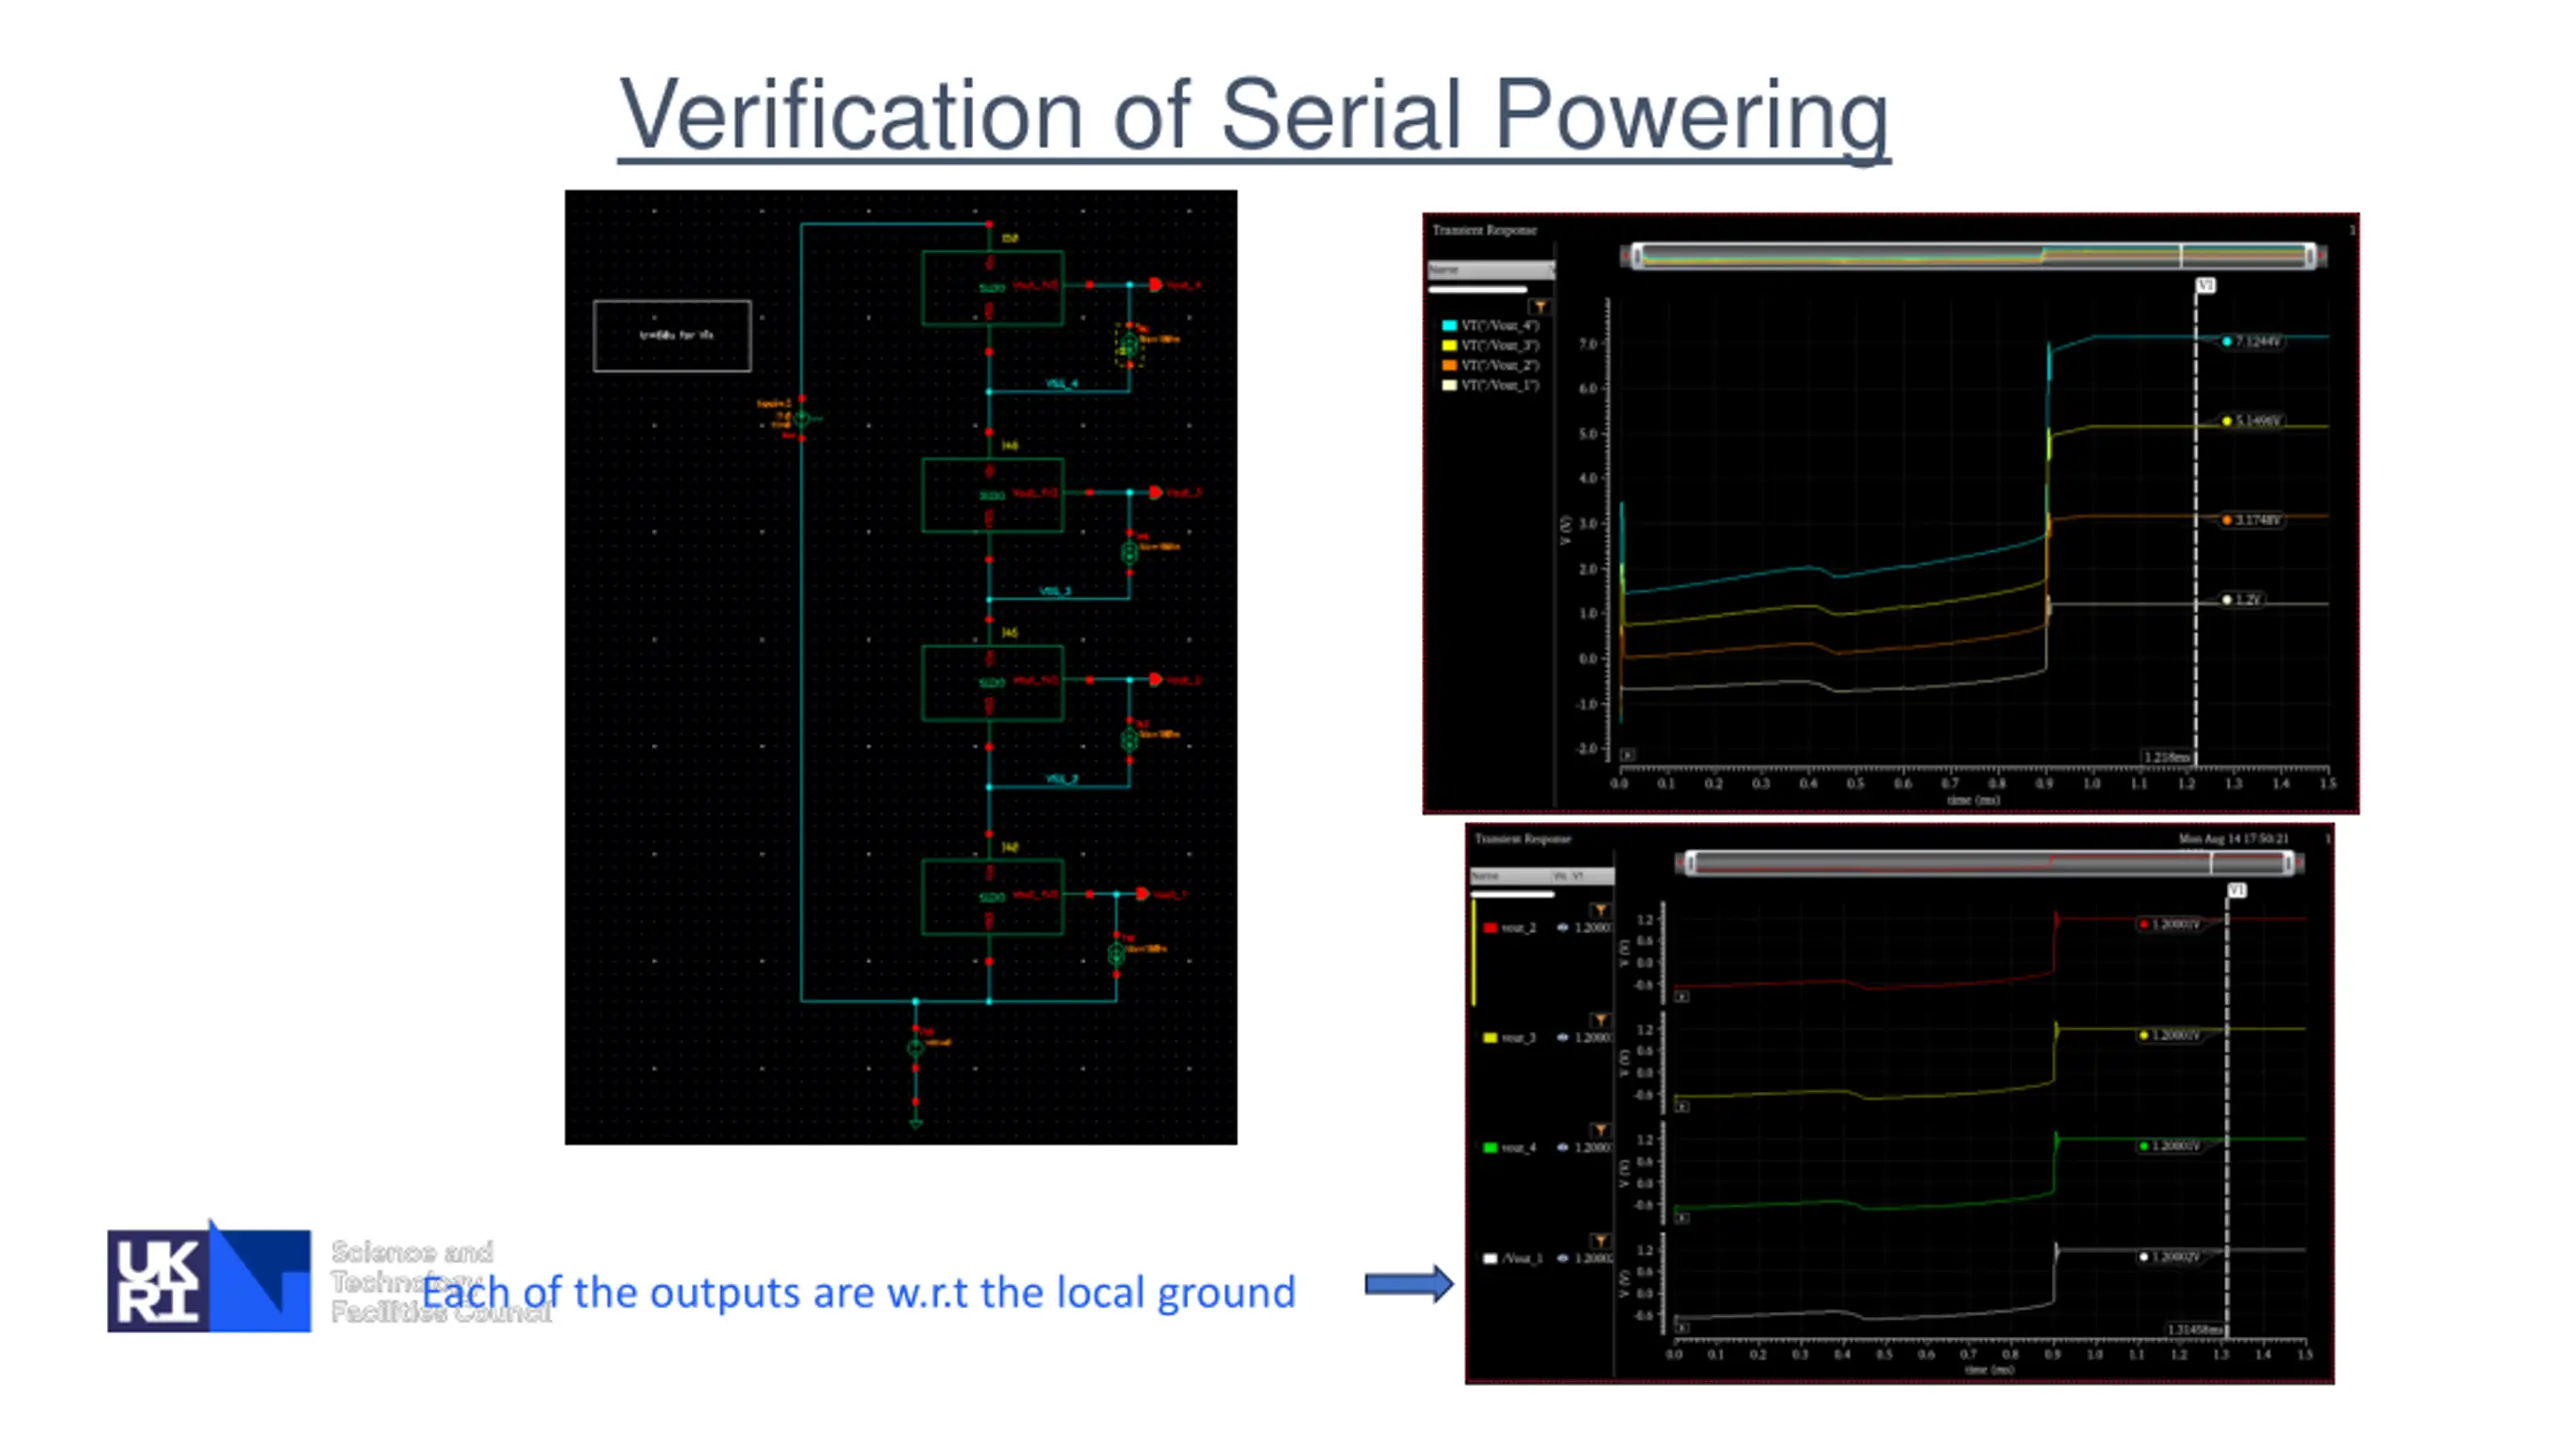
Task: Click the right handle of the lower zoom slider
Action: [x=2288, y=862]
